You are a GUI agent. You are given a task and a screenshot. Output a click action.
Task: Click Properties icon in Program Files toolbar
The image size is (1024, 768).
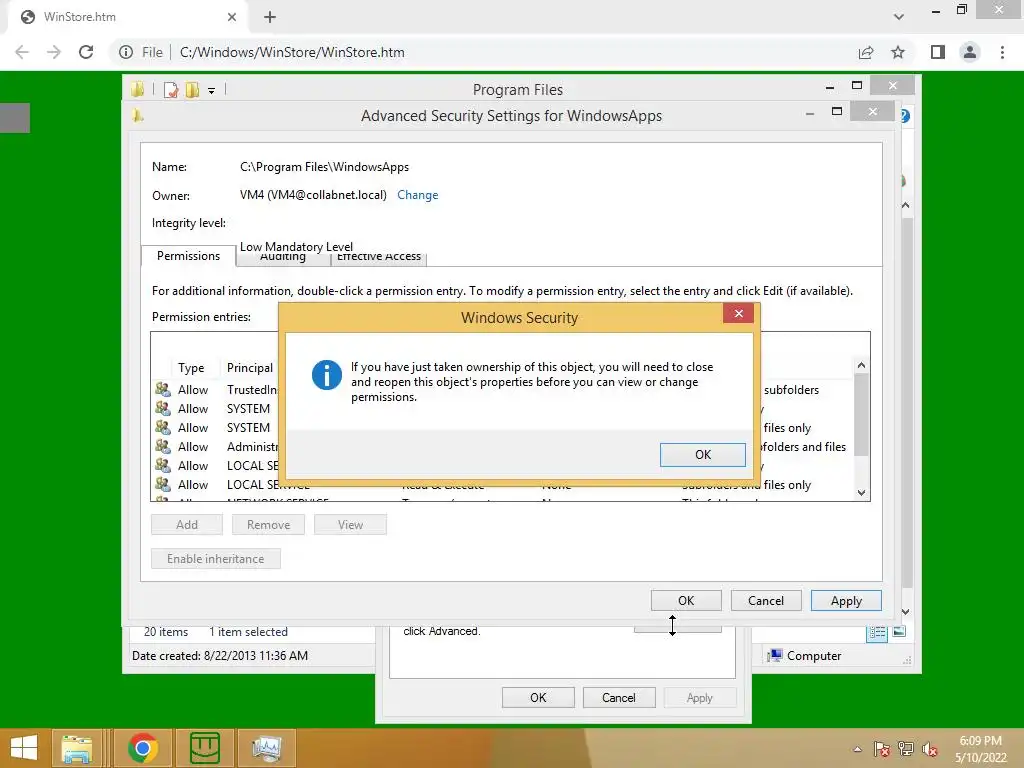(x=171, y=90)
